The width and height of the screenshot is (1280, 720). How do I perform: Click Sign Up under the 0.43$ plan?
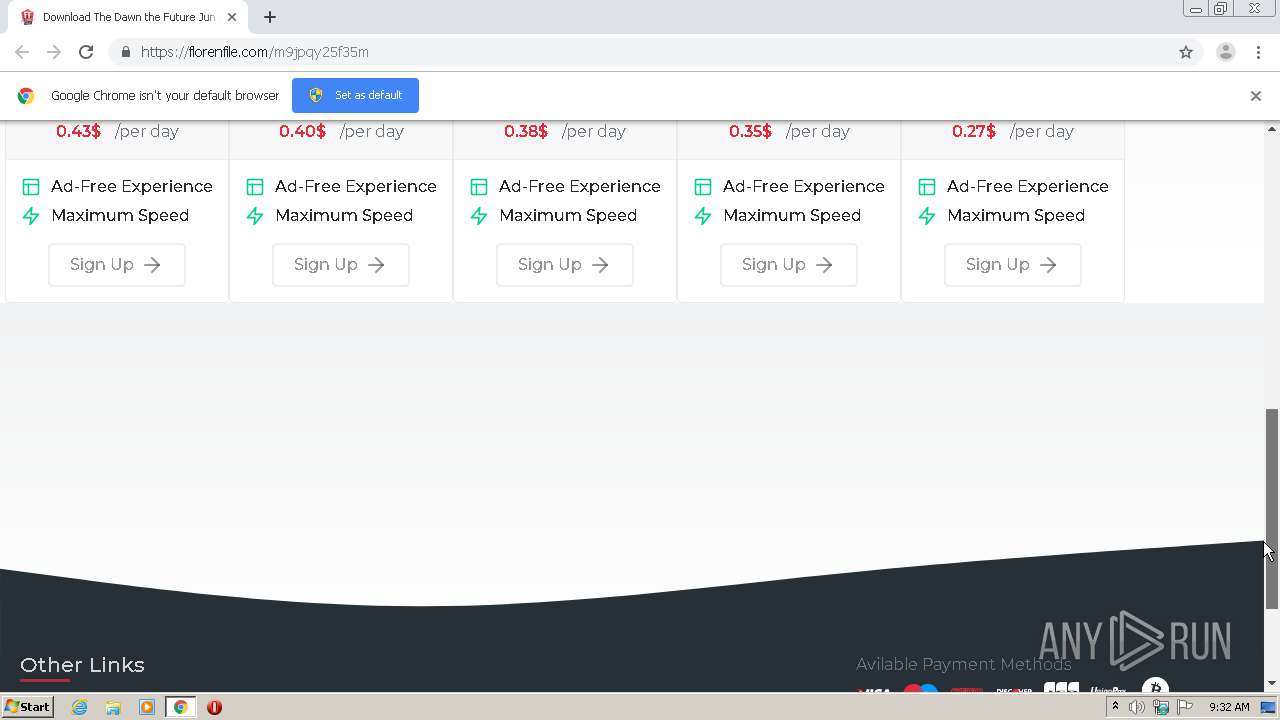pyautogui.click(x=116, y=265)
